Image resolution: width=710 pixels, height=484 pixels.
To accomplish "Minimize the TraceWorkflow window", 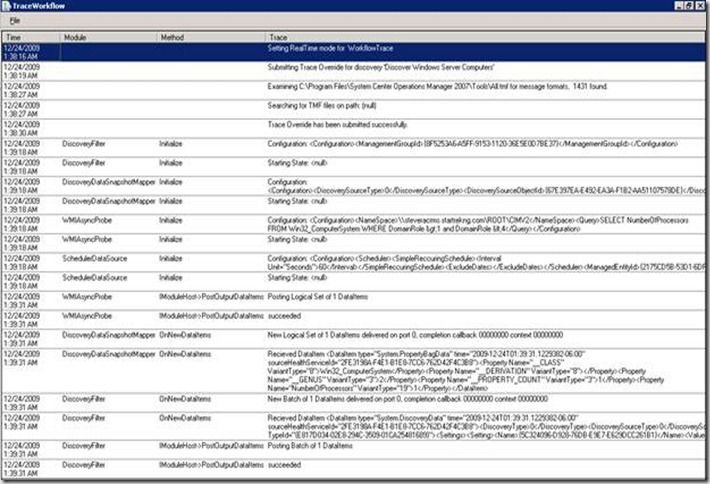I will point(678,5).
